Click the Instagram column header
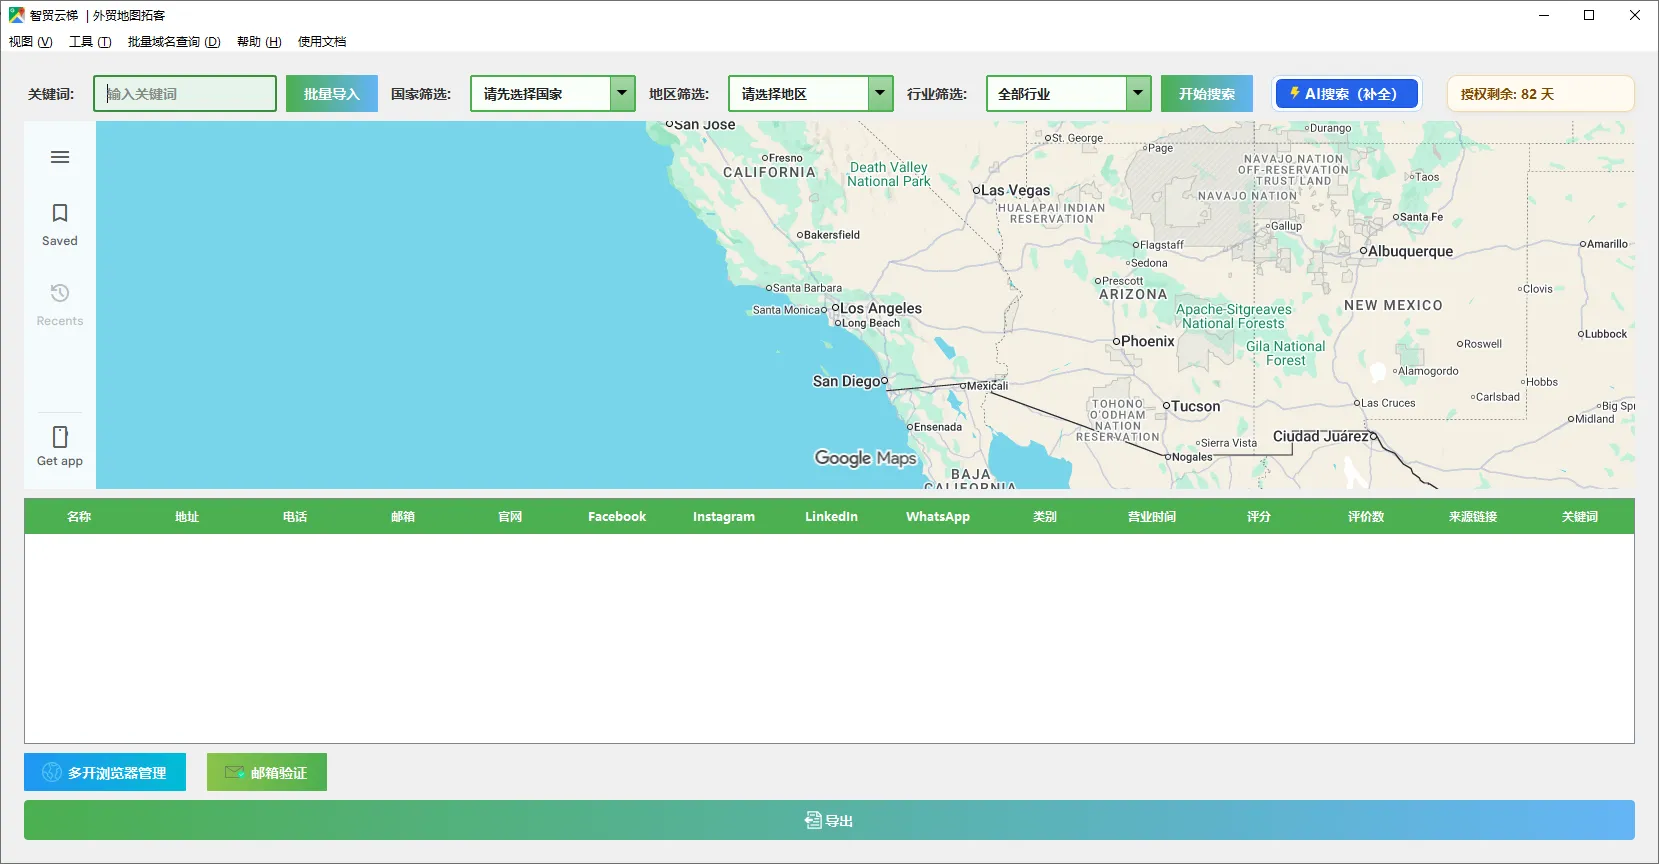Screen dimensions: 1659x864 coord(724,516)
